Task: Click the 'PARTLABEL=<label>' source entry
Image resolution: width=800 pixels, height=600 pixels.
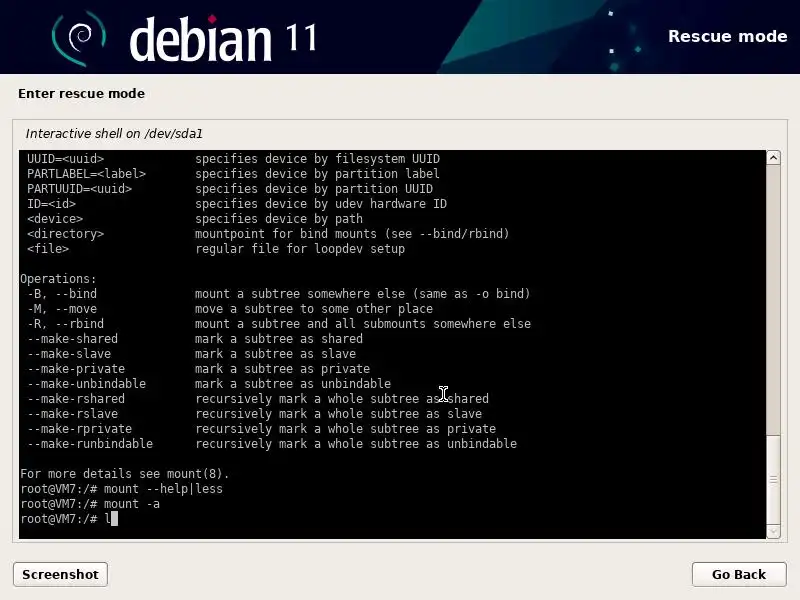Action: point(86,174)
